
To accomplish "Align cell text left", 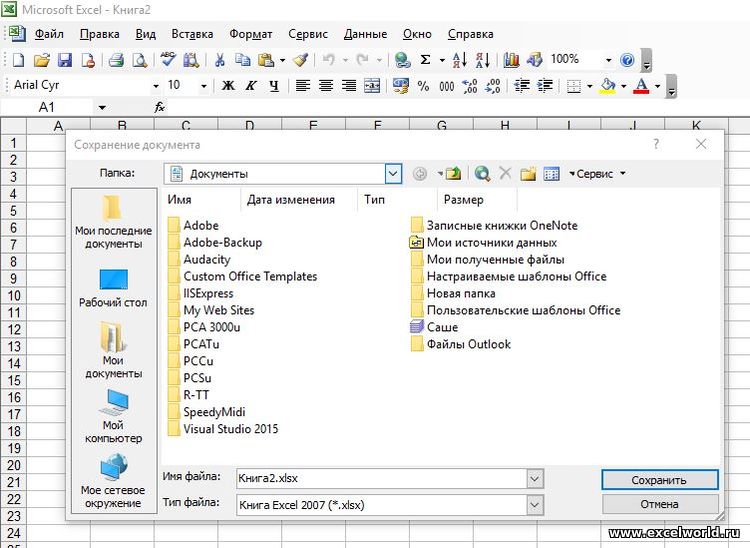I will click(x=302, y=86).
